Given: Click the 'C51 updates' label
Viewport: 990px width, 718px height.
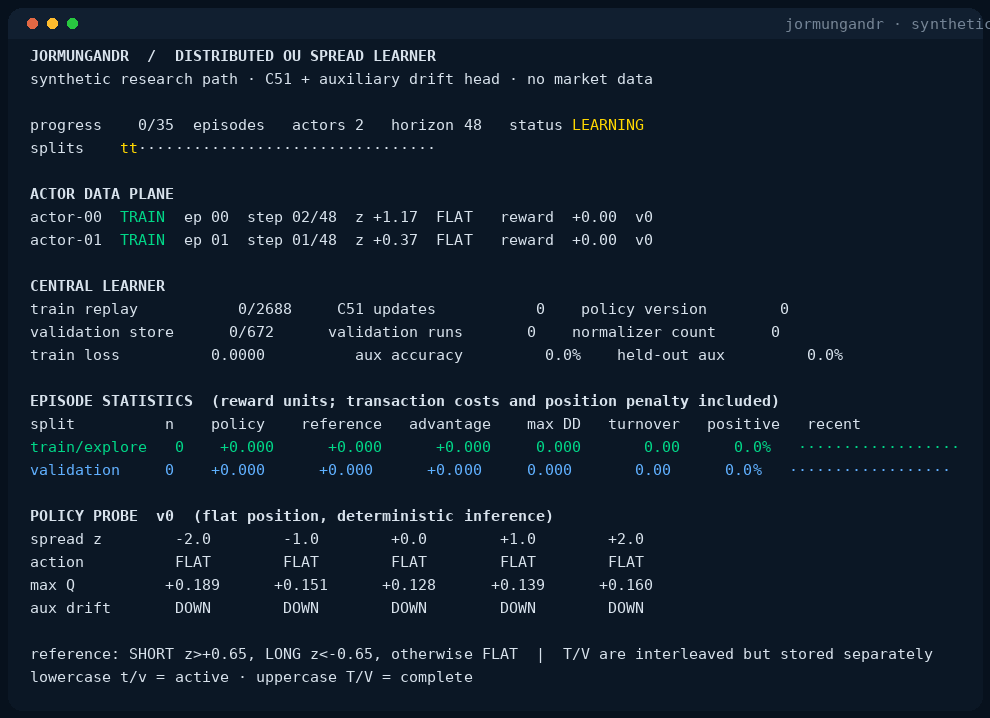Looking at the screenshot, I should (x=386, y=309).
